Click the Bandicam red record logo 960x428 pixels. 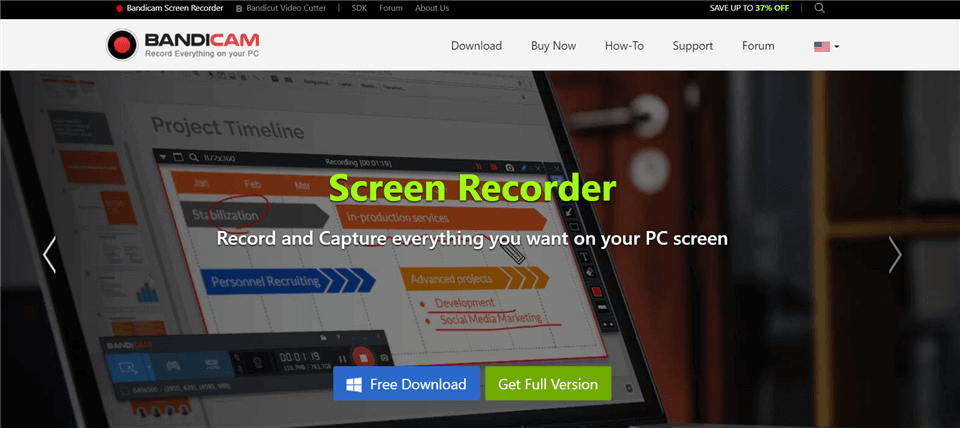click(122, 45)
